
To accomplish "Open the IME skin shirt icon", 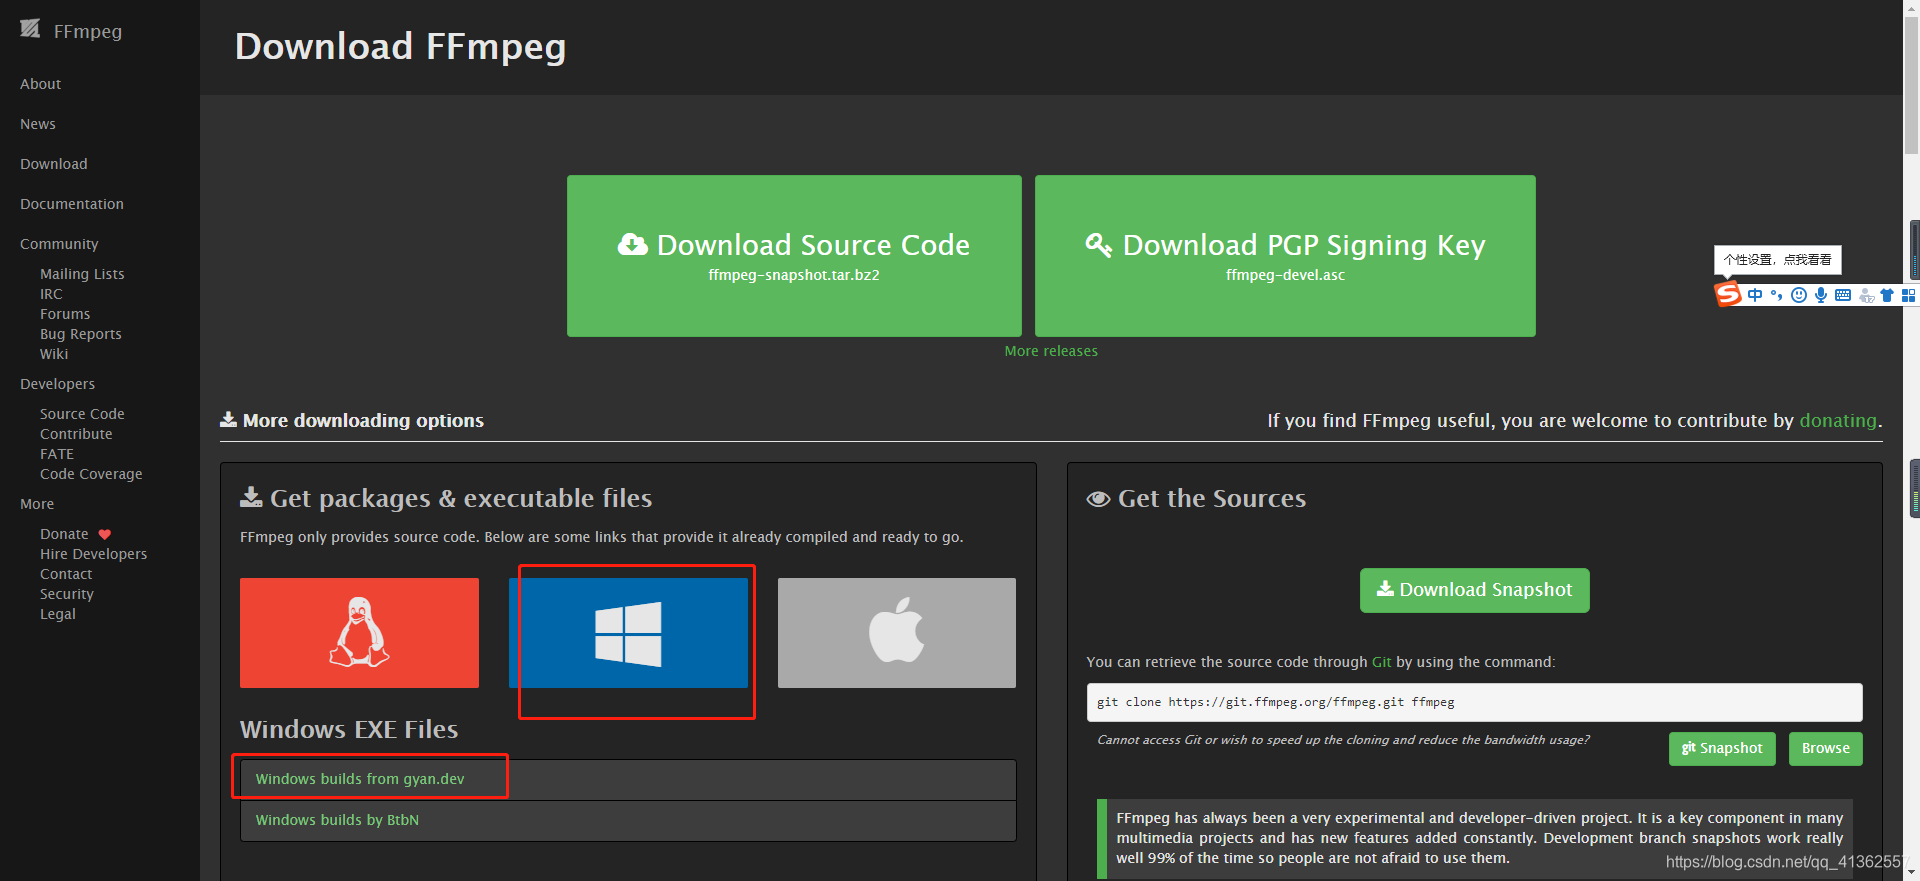I will coord(1887,295).
